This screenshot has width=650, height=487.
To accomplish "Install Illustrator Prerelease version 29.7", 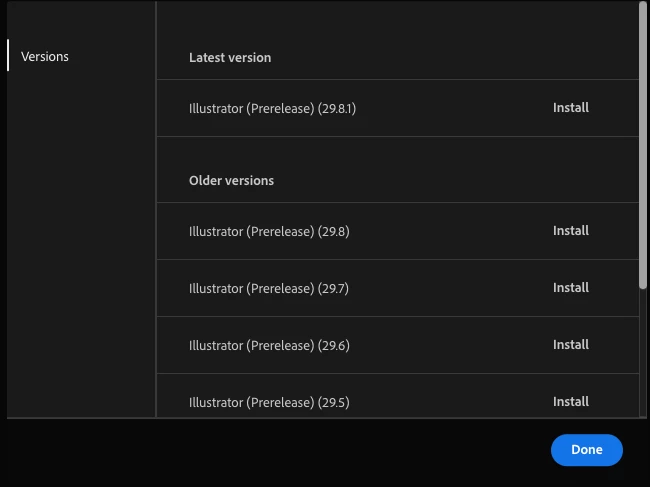I will 570,288.
